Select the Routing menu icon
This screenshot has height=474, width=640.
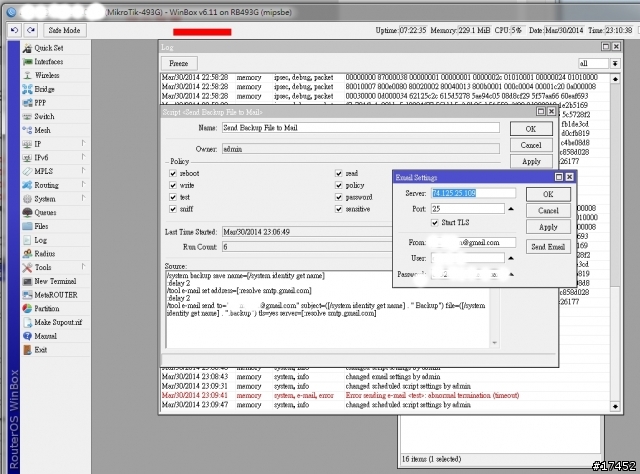tap(27, 185)
